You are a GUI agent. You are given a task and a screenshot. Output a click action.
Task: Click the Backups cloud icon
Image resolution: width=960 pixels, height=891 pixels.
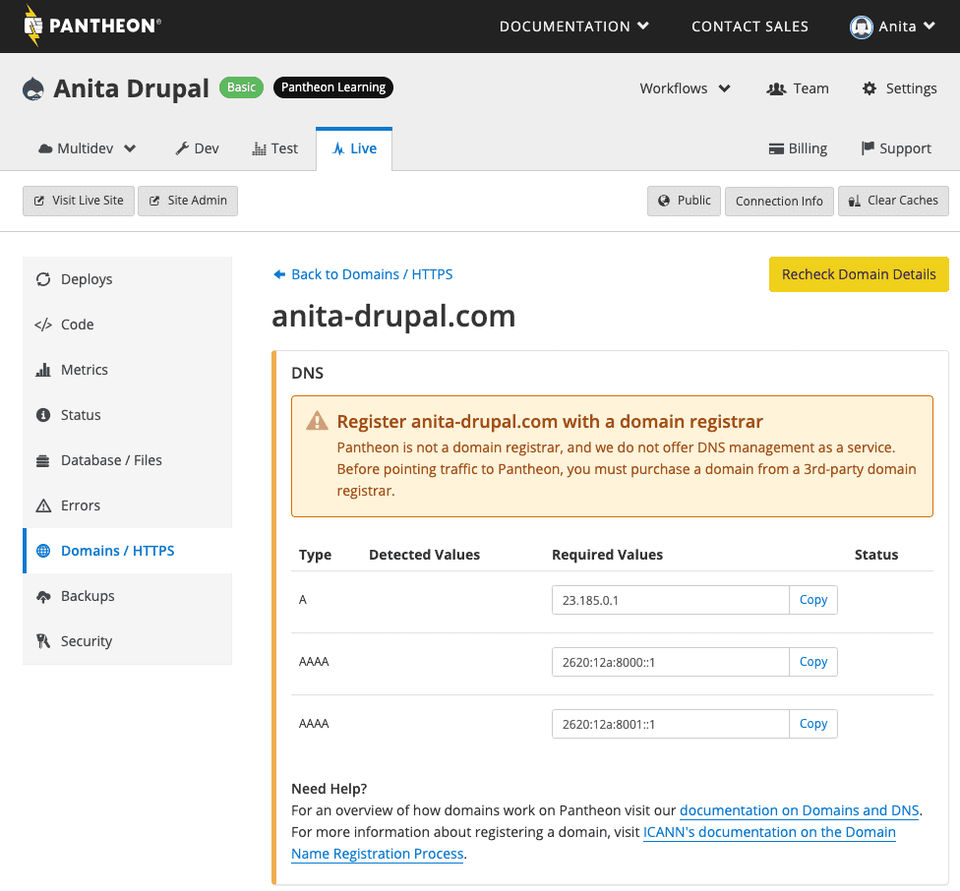(x=43, y=596)
